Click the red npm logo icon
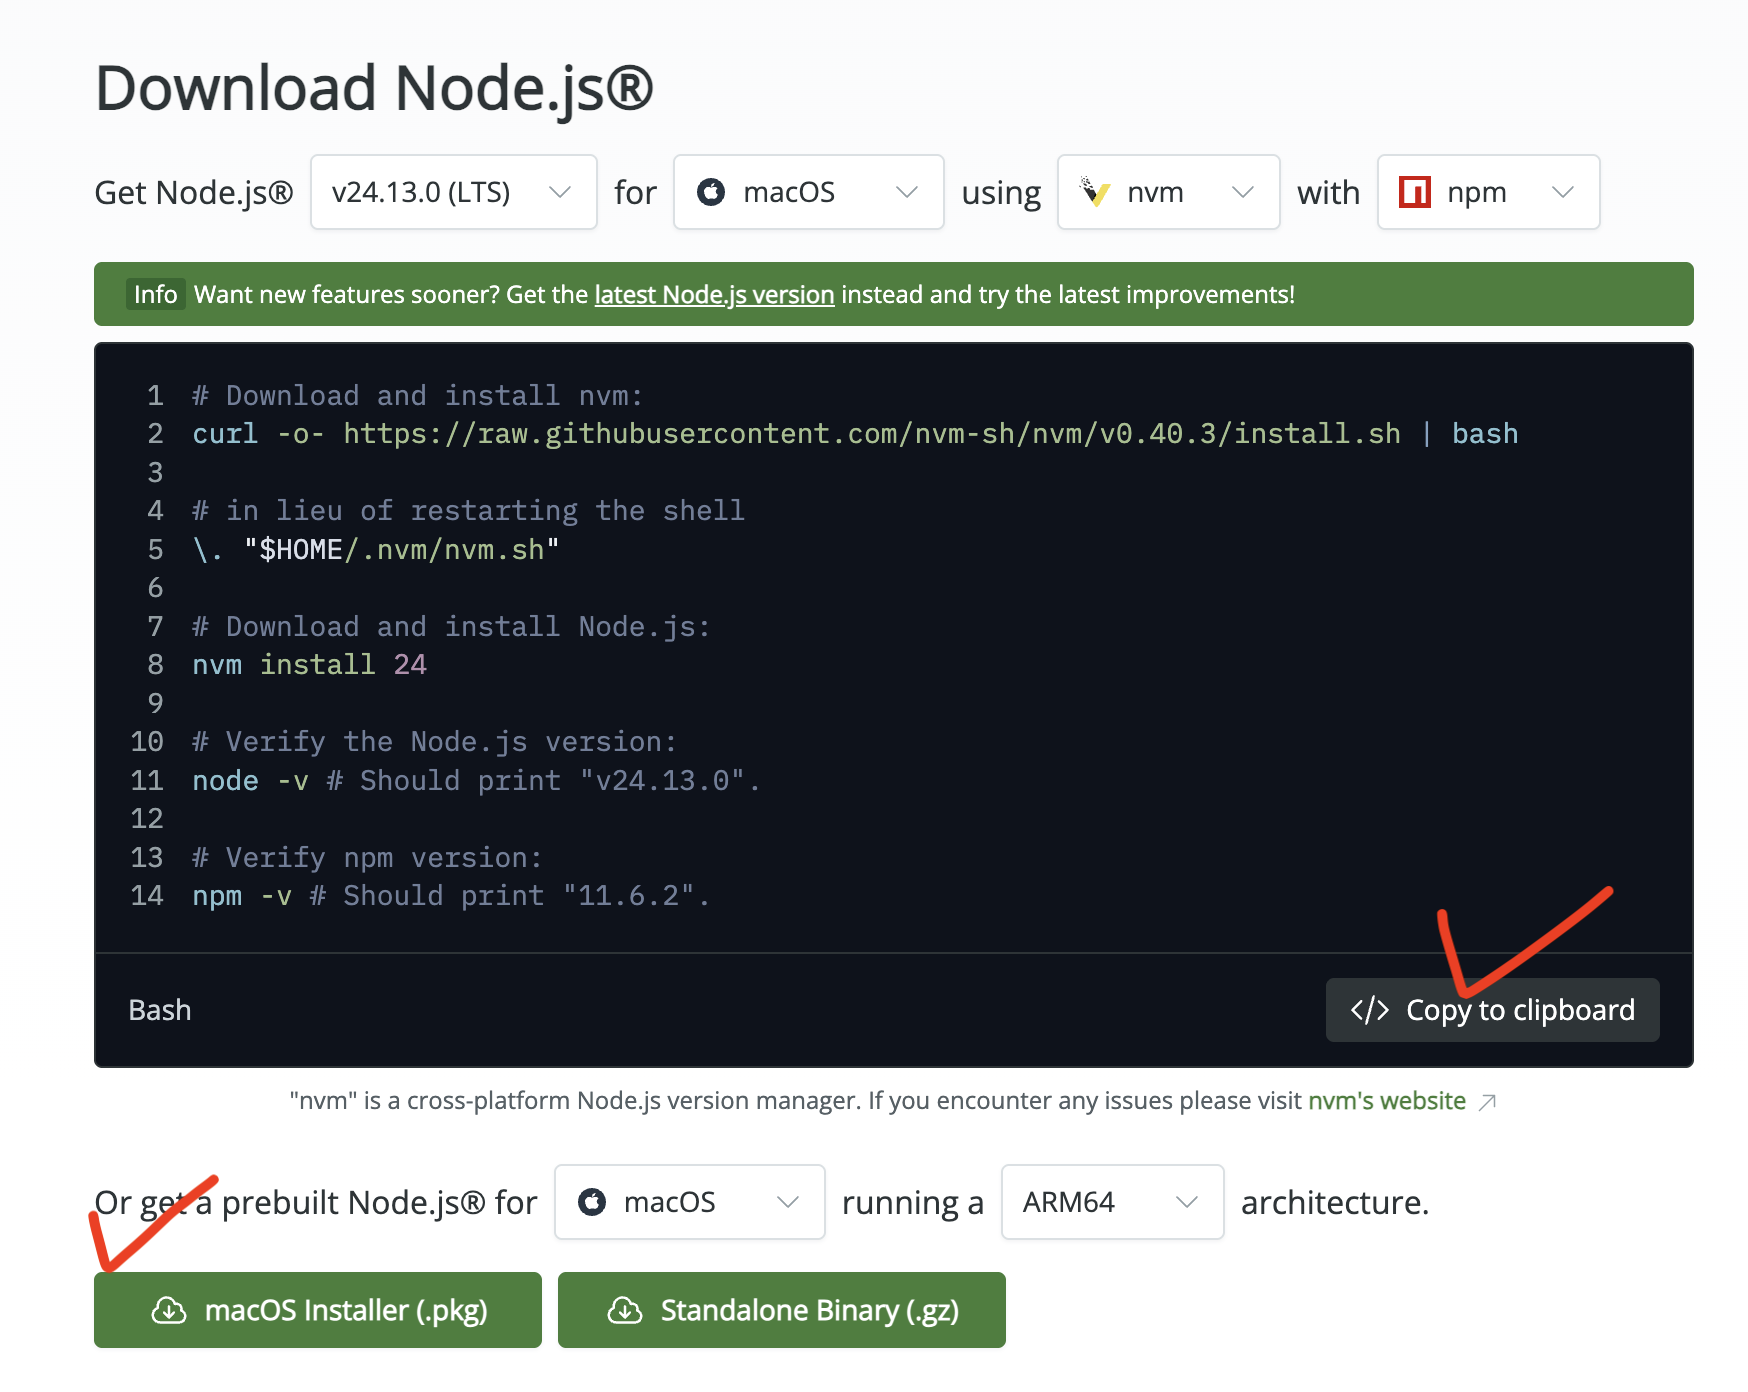Viewport: 1748px width, 1392px height. (x=1414, y=192)
